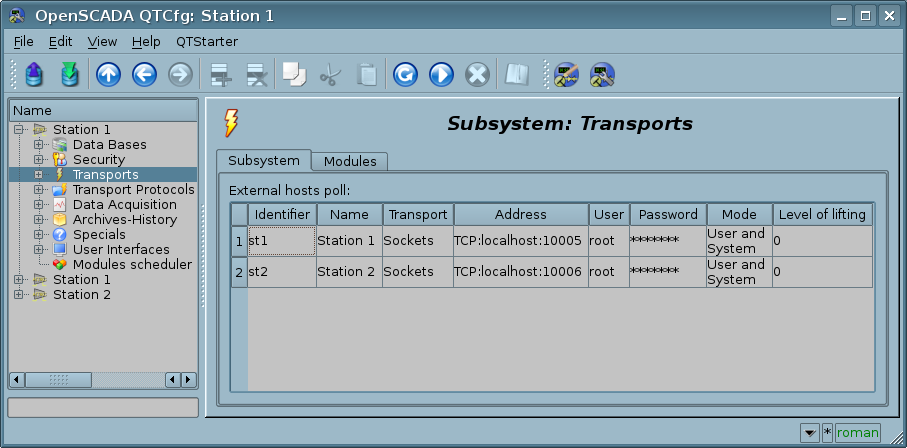Open the manual book icon

click(x=516, y=74)
